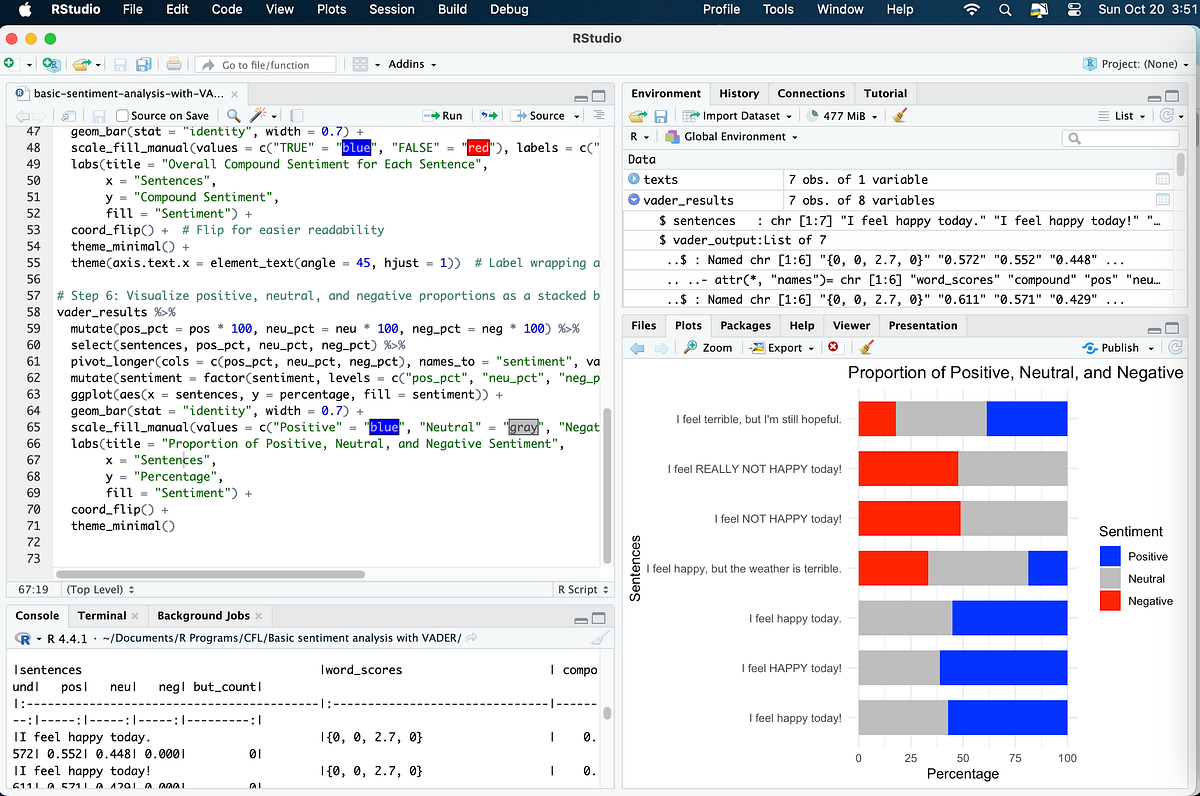Click the Source button to run the script
The height and width of the screenshot is (796, 1200).
539,115
